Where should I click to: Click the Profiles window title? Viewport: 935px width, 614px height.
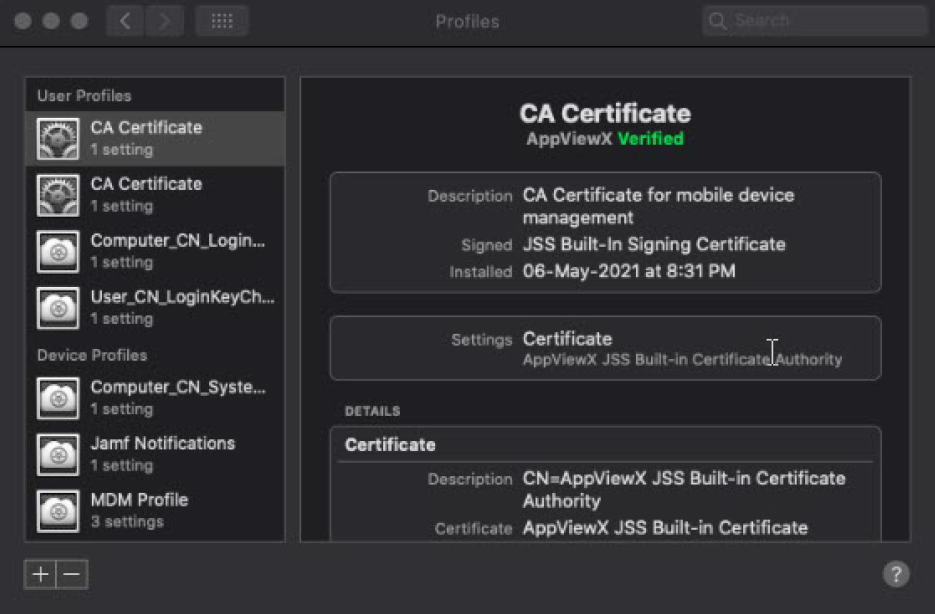pos(468,21)
